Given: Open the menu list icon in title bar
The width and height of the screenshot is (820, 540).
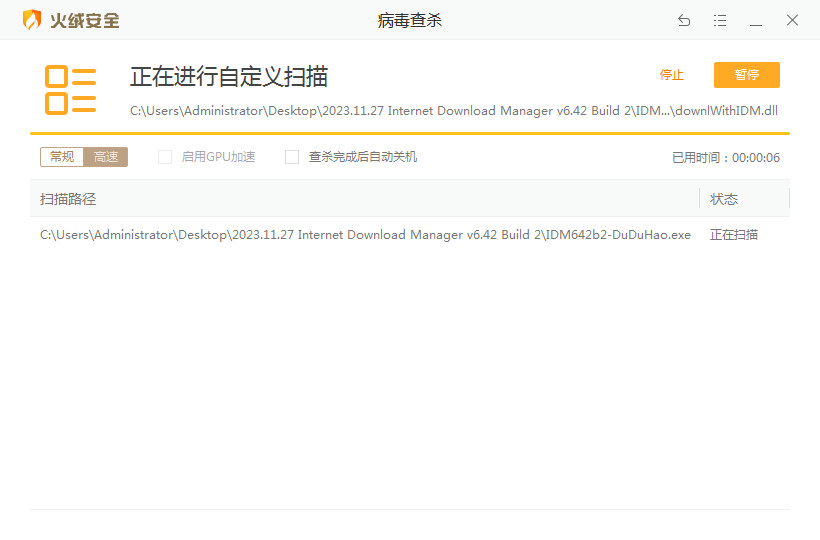Looking at the screenshot, I should point(720,20).
